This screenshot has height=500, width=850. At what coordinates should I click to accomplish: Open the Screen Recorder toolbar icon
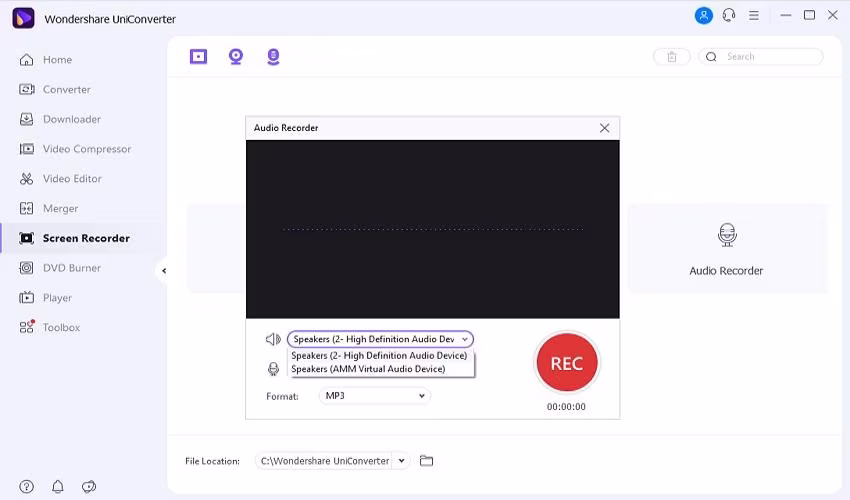(x=198, y=56)
